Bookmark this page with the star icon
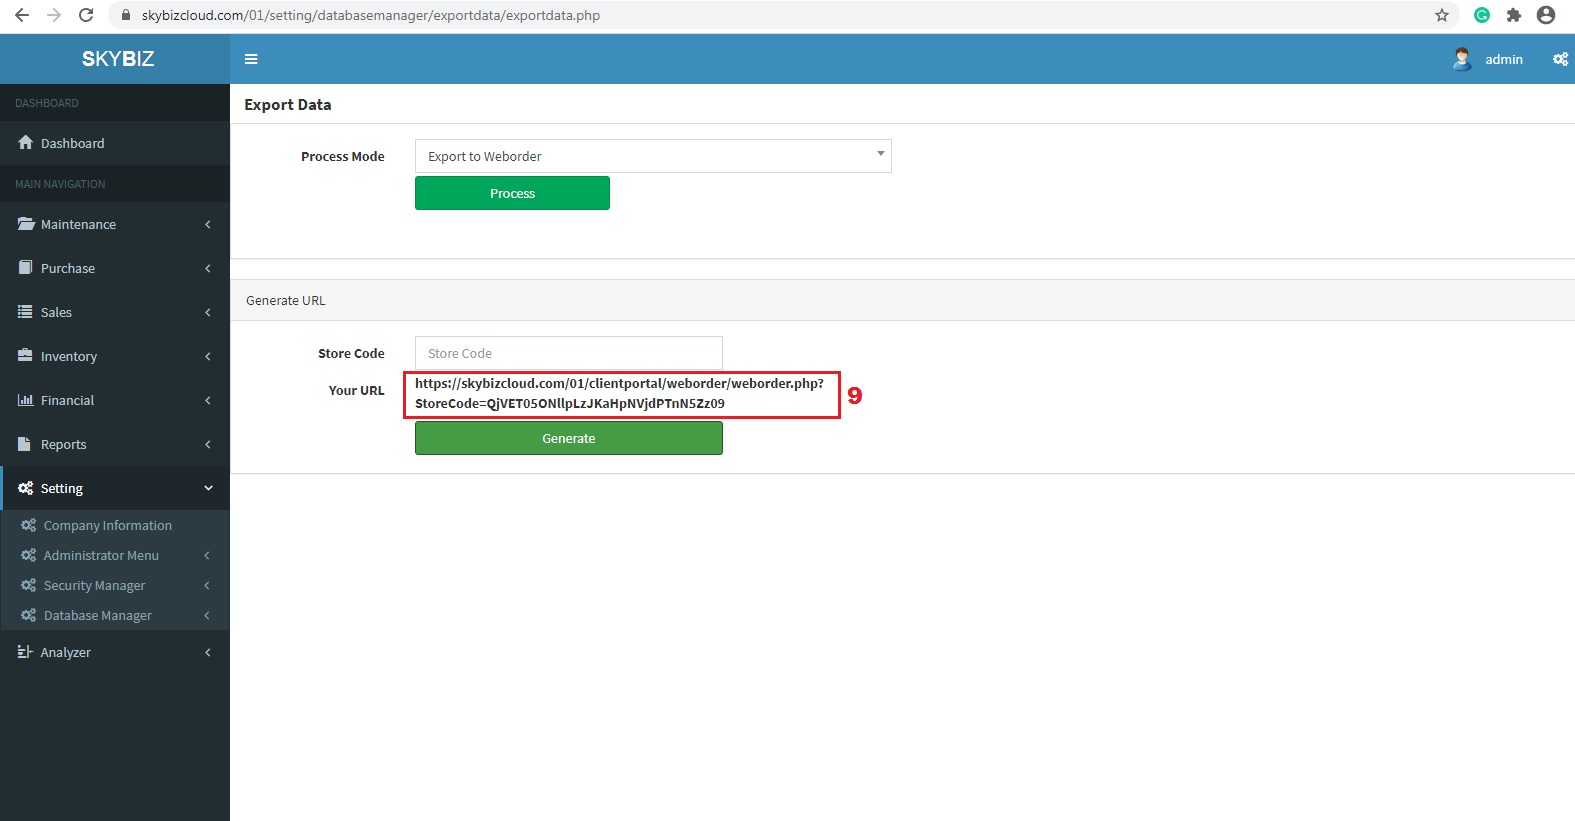This screenshot has width=1575, height=821. pos(1441,15)
